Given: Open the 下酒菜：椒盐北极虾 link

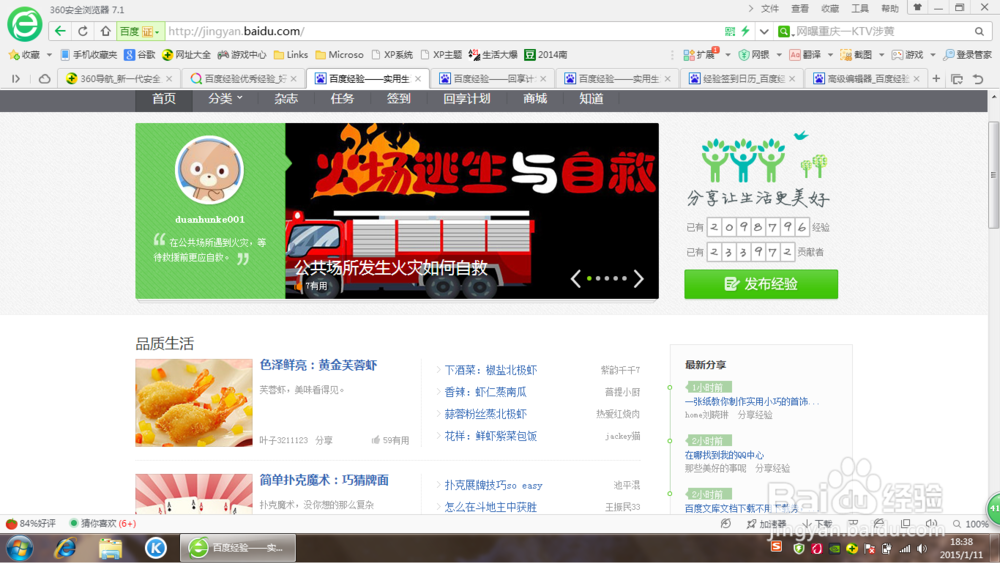Looking at the screenshot, I should point(490,370).
